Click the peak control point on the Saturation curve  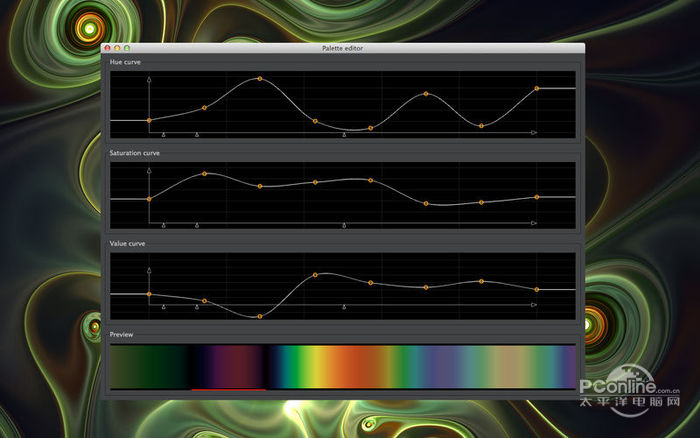204,174
